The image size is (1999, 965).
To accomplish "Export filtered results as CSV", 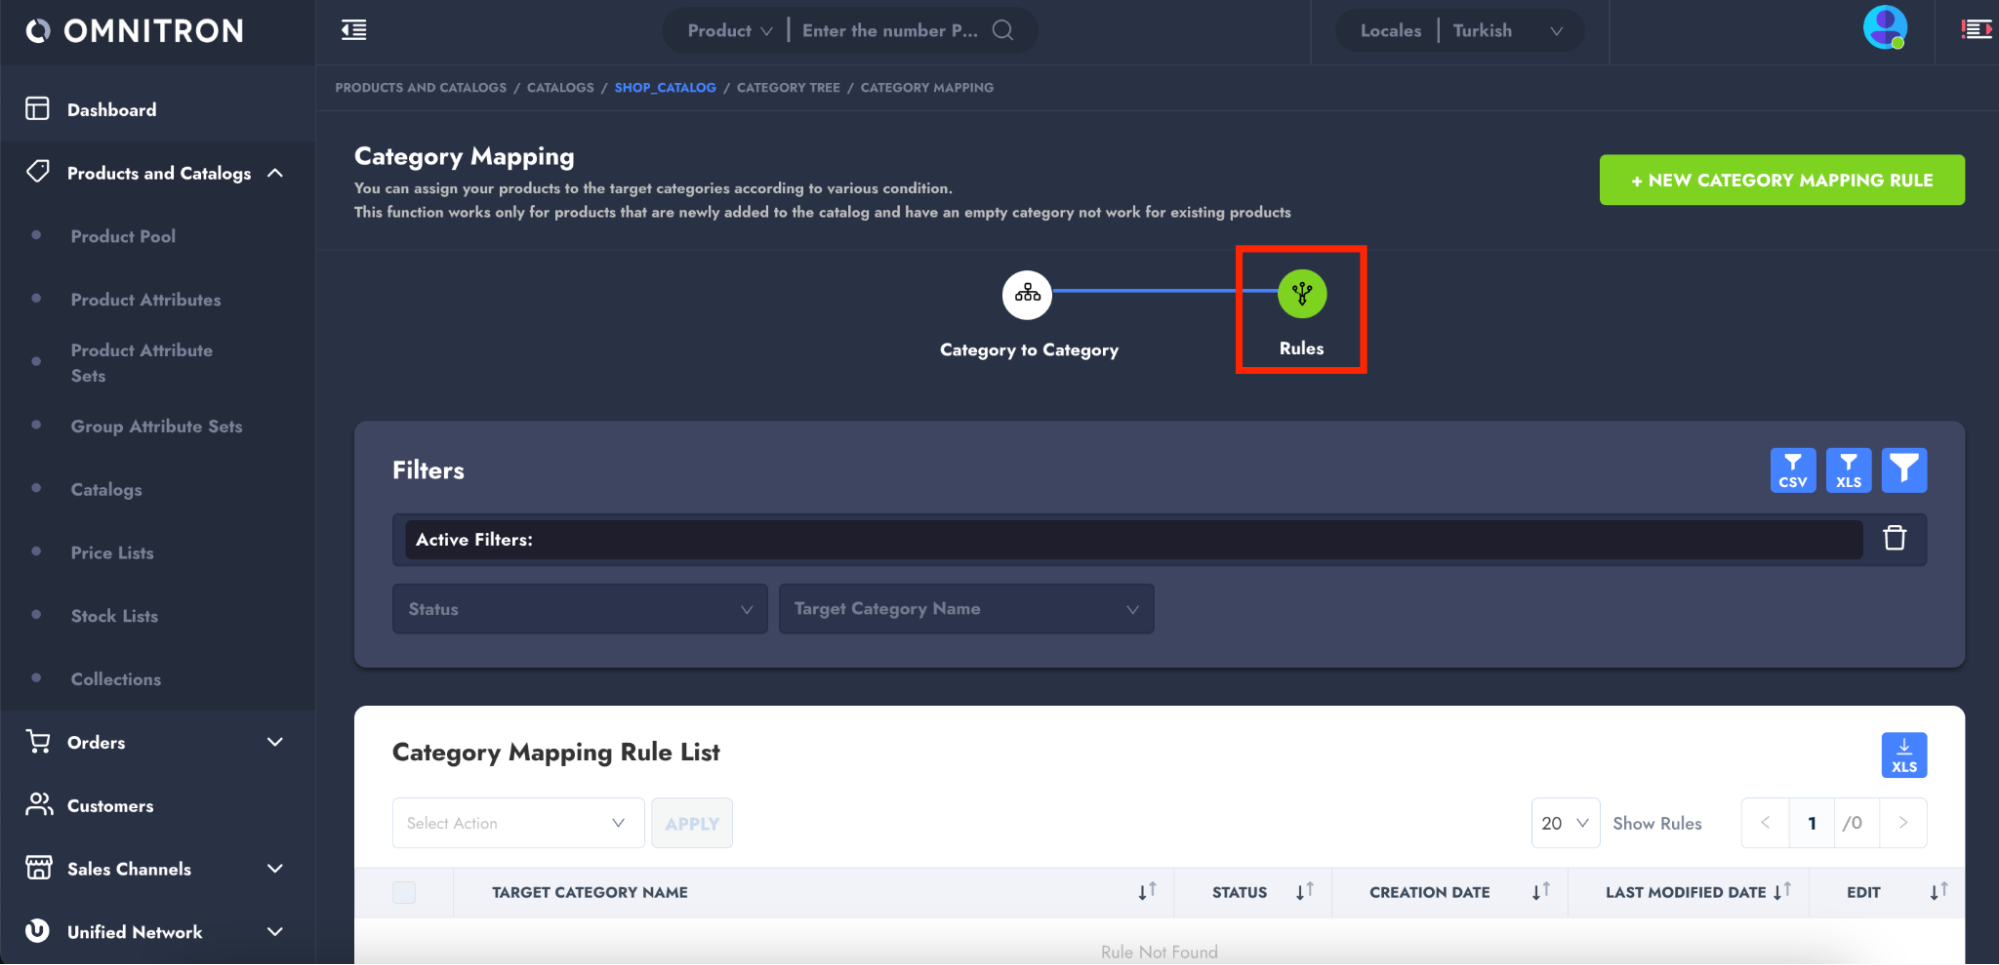I will click(1792, 470).
